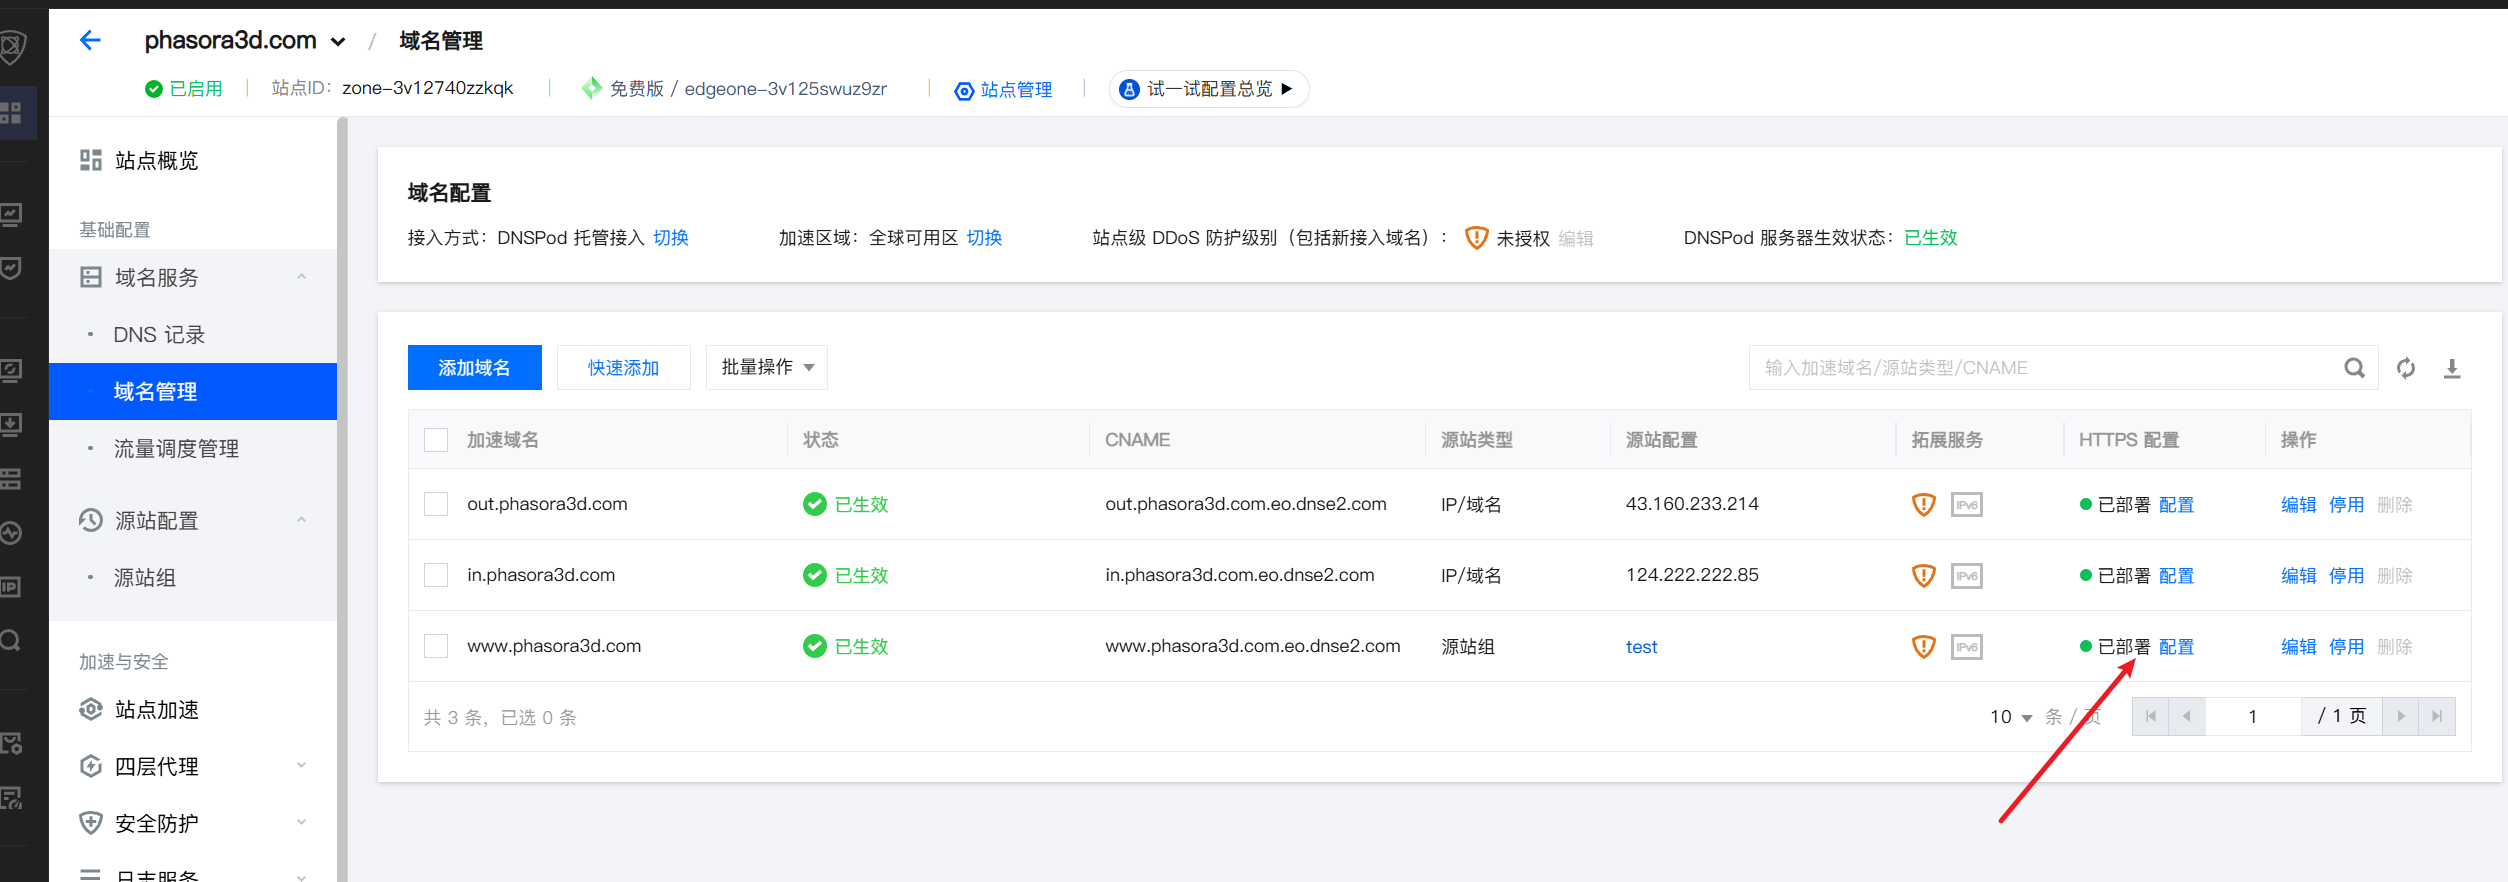Screen dimensions: 2508x882
Task: Click the DDoS shield icon for in.phasora3d.com
Action: coord(1923,575)
